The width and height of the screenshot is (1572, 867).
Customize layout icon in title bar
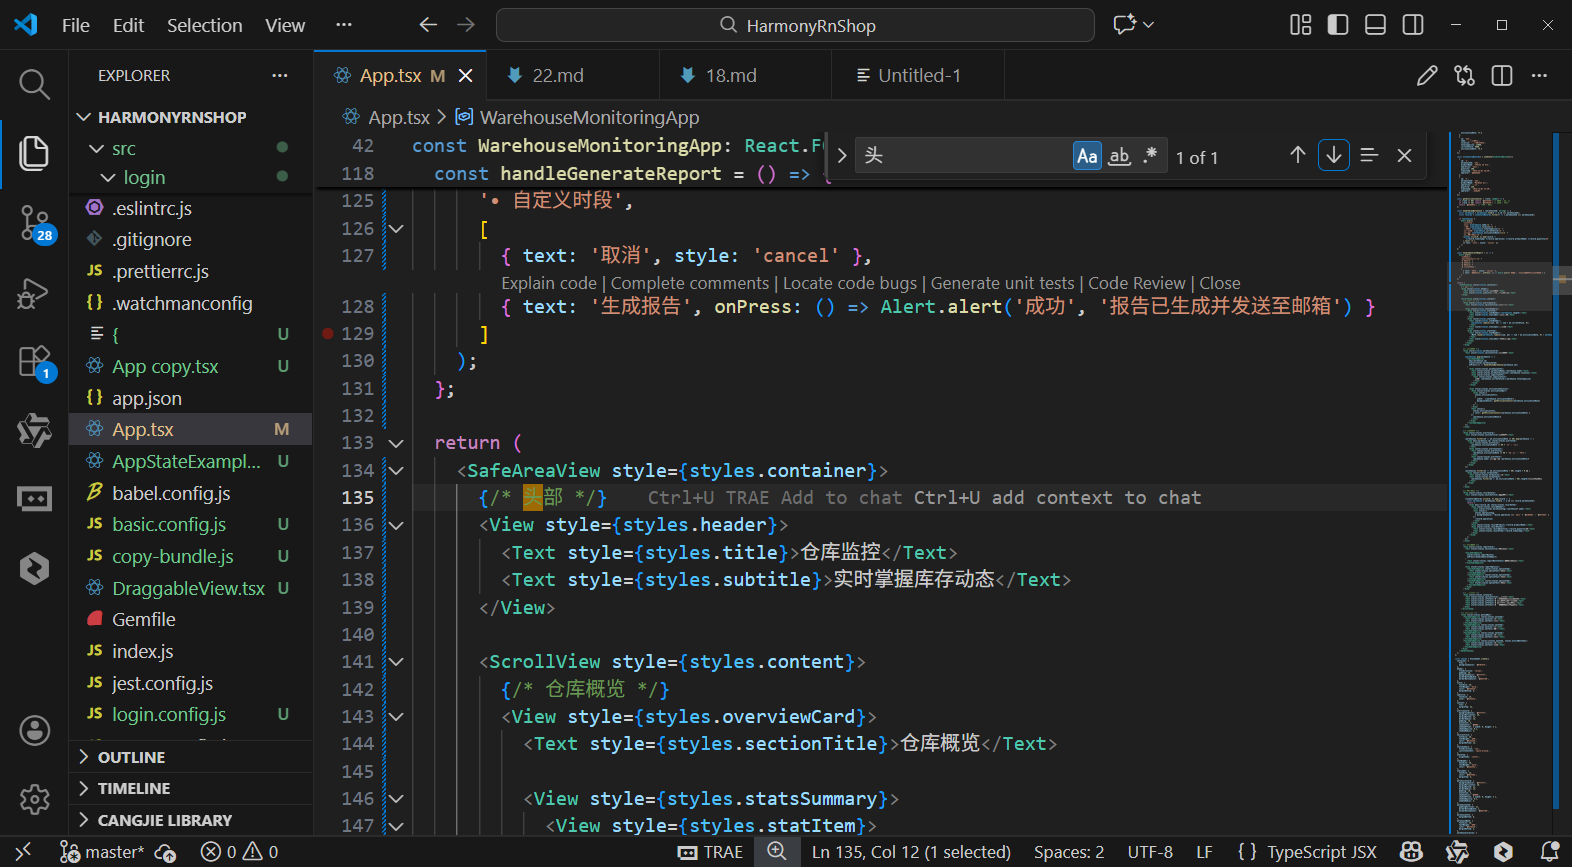pos(1300,25)
